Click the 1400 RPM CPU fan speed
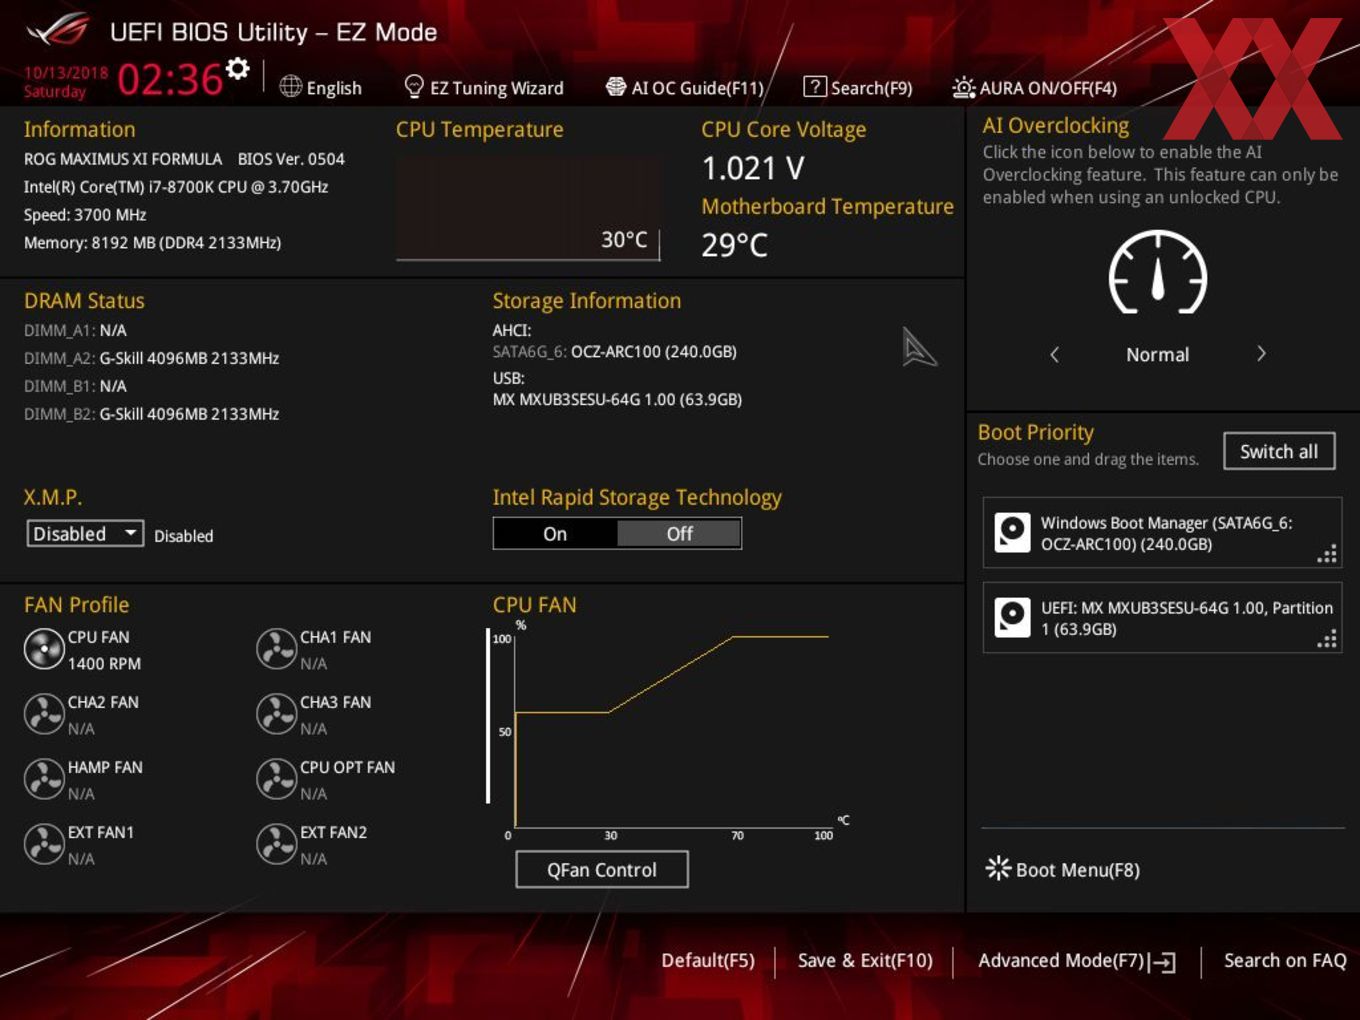This screenshot has height=1020, width=1360. tap(104, 664)
